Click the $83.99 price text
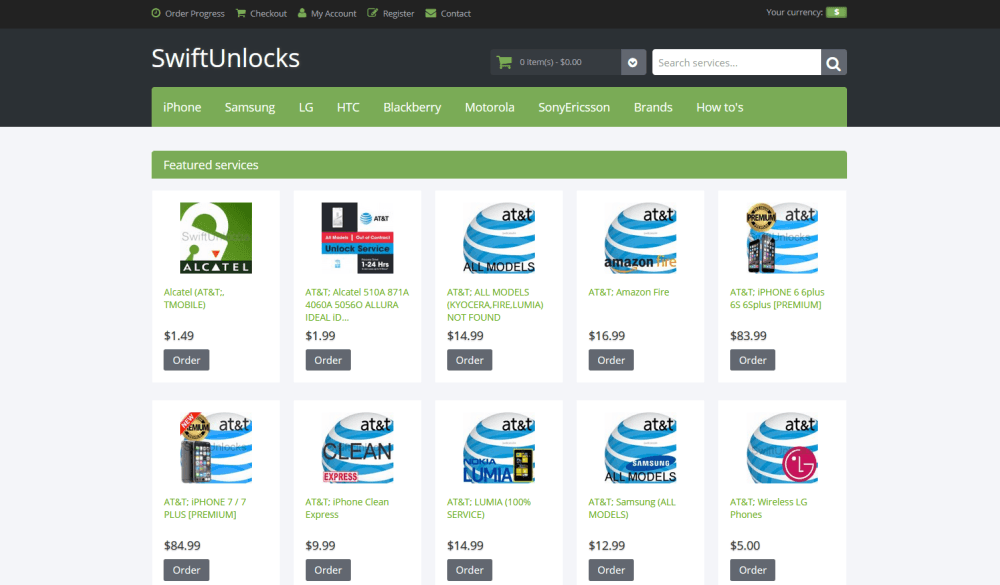The height and width of the screenshot is (585, 1000). tap(748, 336)
